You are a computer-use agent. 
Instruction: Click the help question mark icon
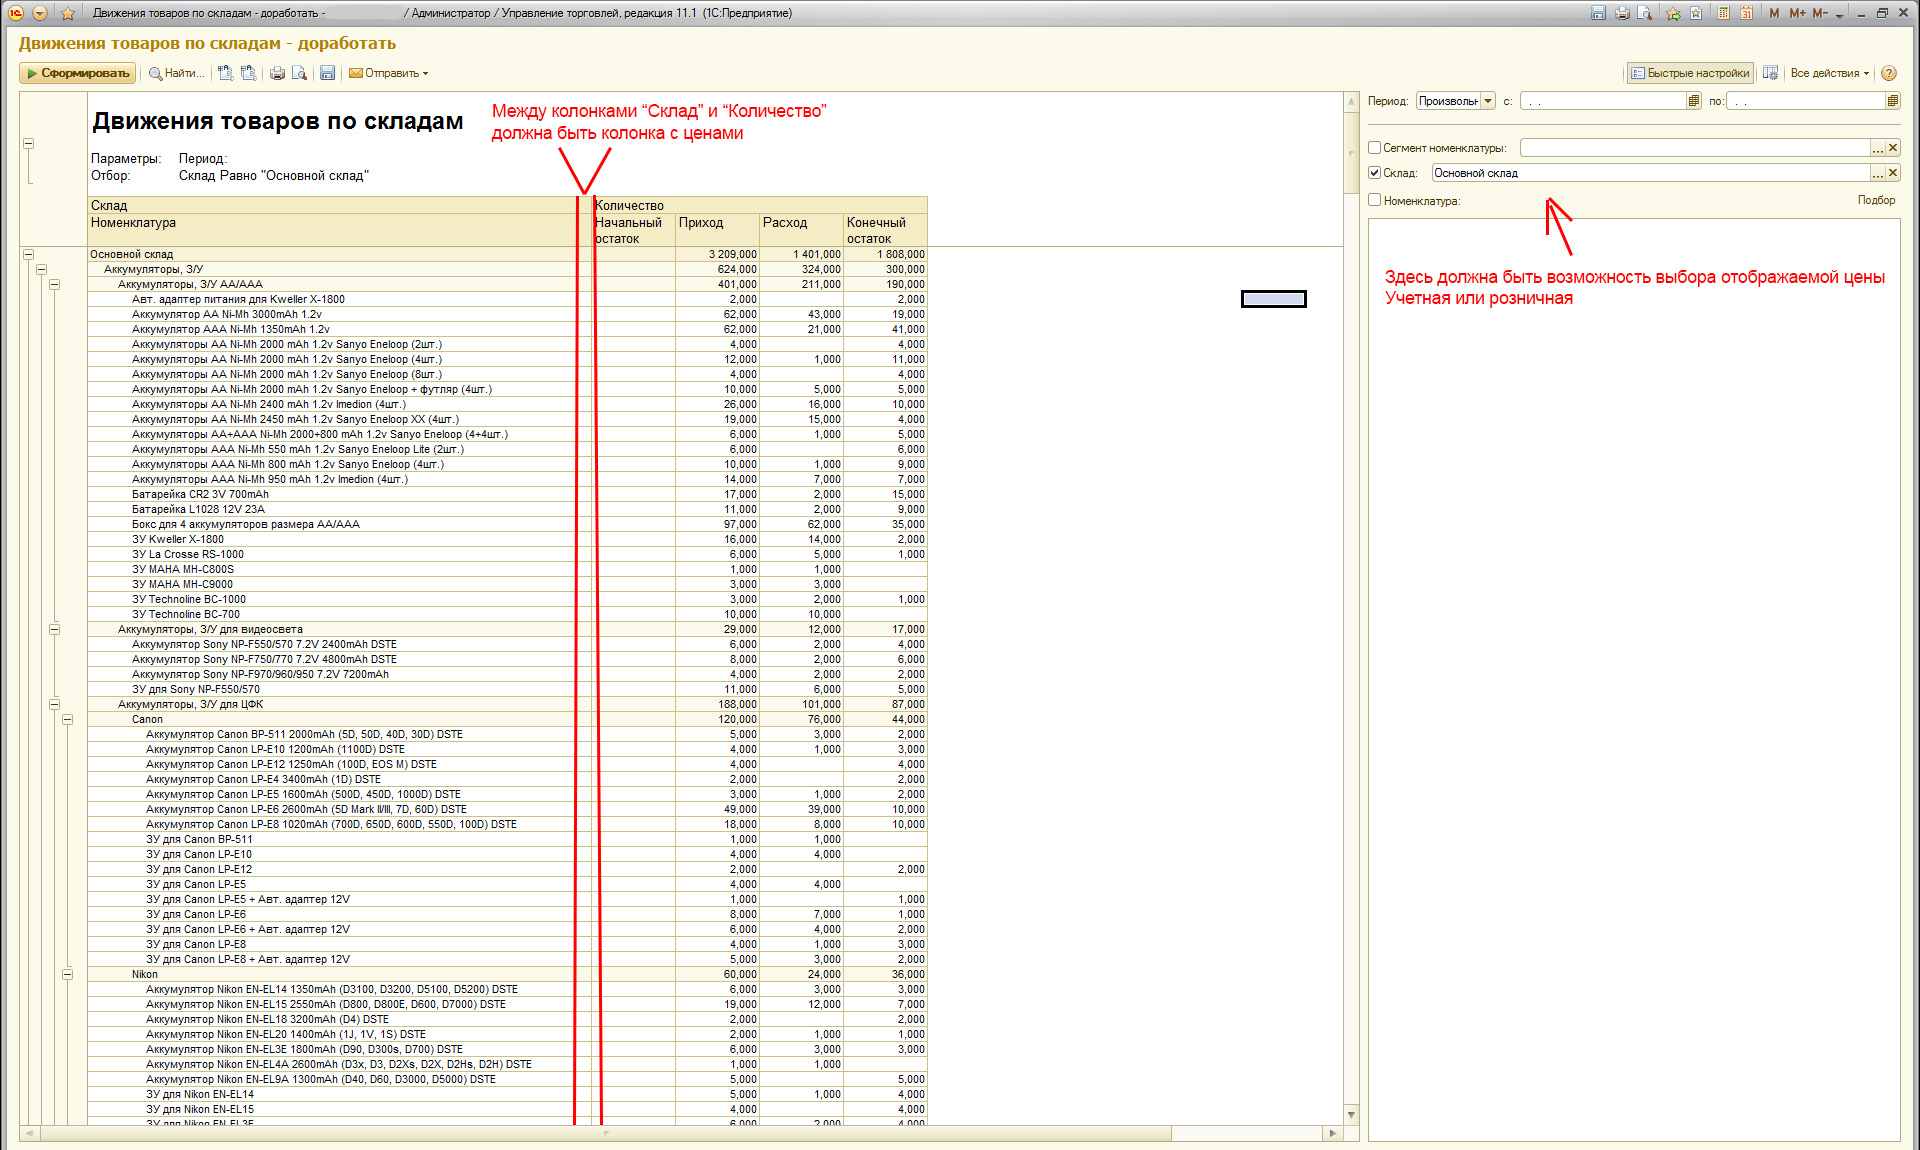click(x=1889, y=73)
